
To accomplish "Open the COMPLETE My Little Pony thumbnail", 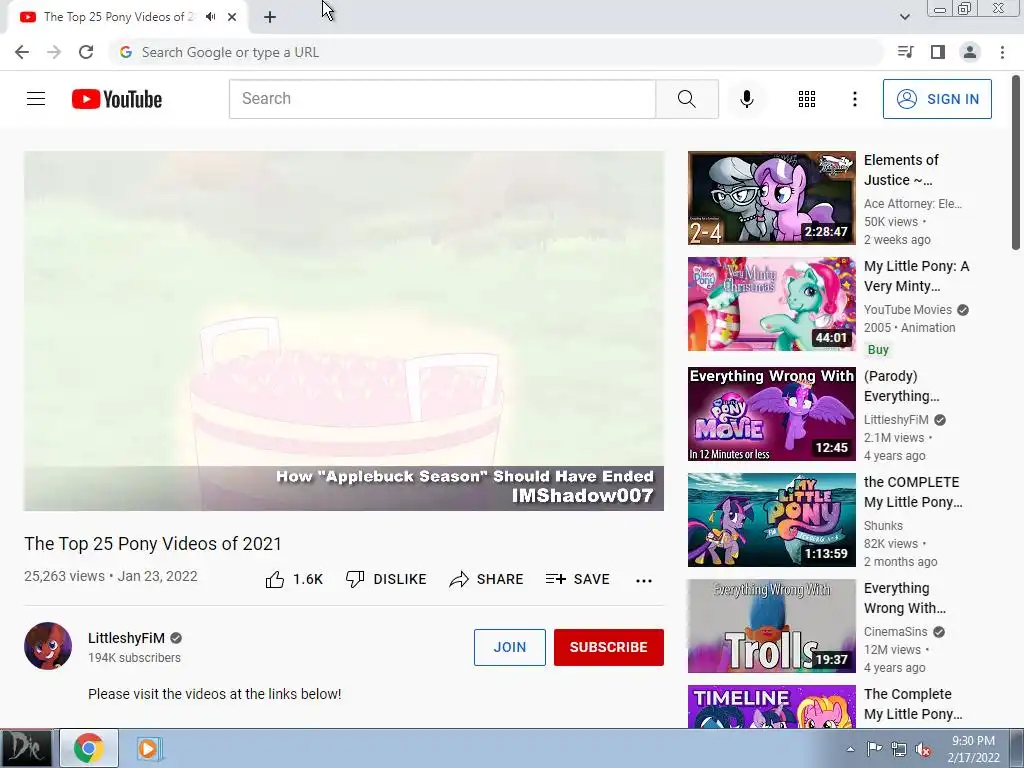I will pos(771,520).
